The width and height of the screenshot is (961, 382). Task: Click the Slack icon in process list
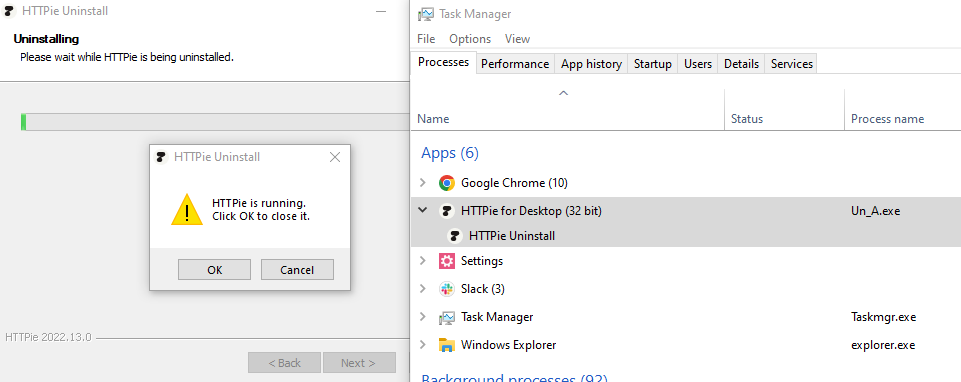click(447, 289)
